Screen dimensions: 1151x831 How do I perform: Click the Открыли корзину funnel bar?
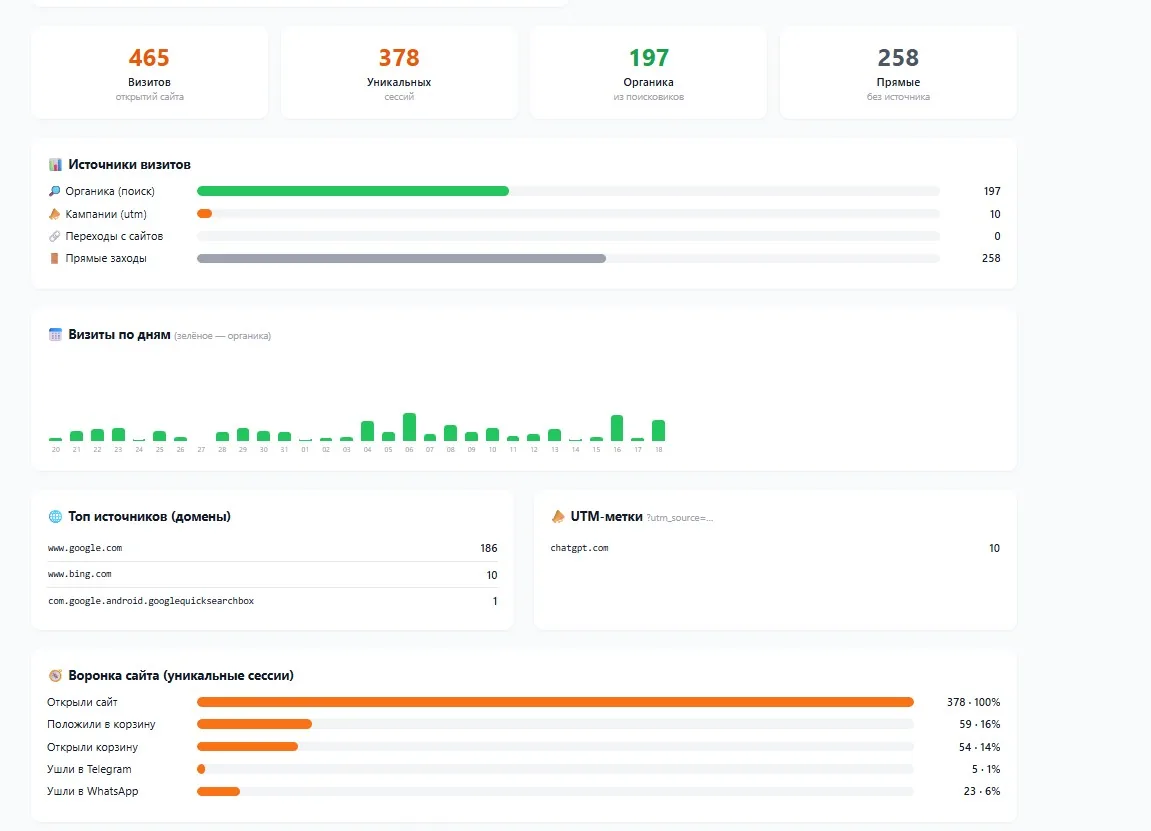click(x=247, y=747)
